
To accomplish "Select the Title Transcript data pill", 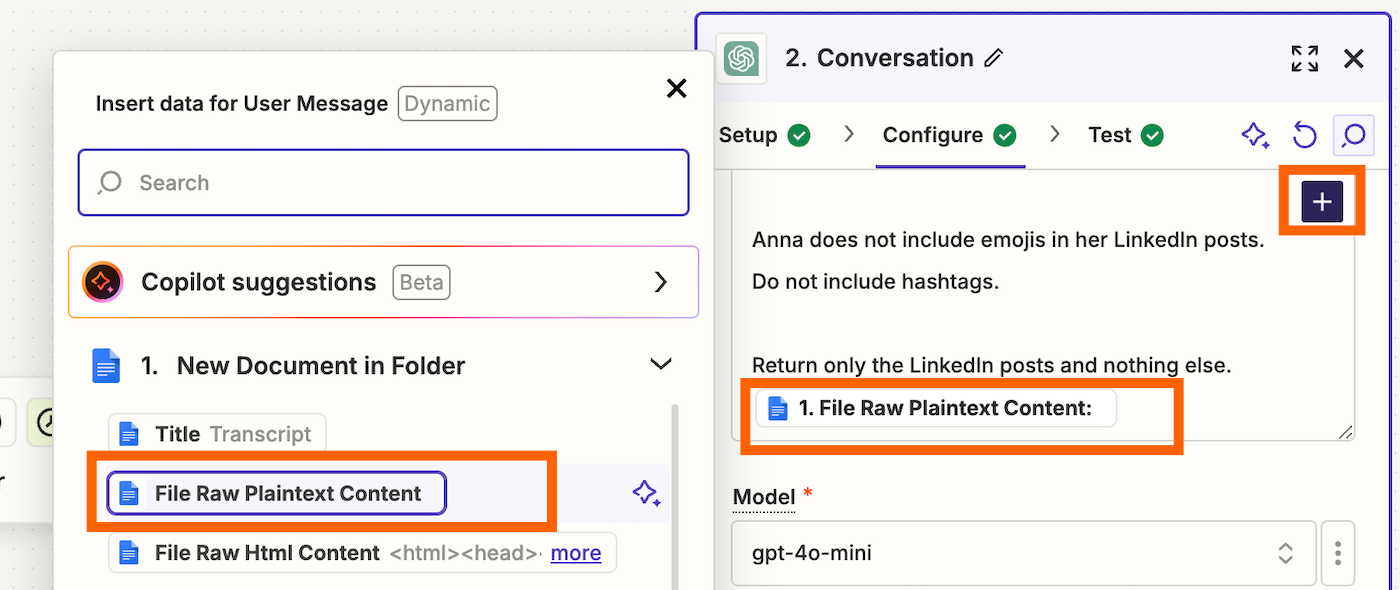I will coord(217,434).
